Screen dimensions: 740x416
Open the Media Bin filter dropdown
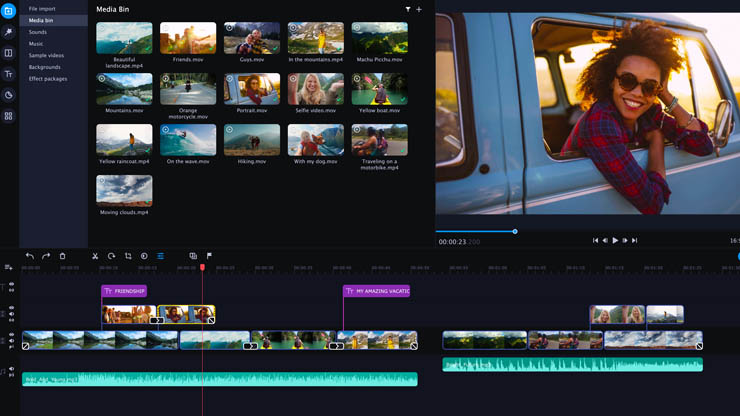408,9
